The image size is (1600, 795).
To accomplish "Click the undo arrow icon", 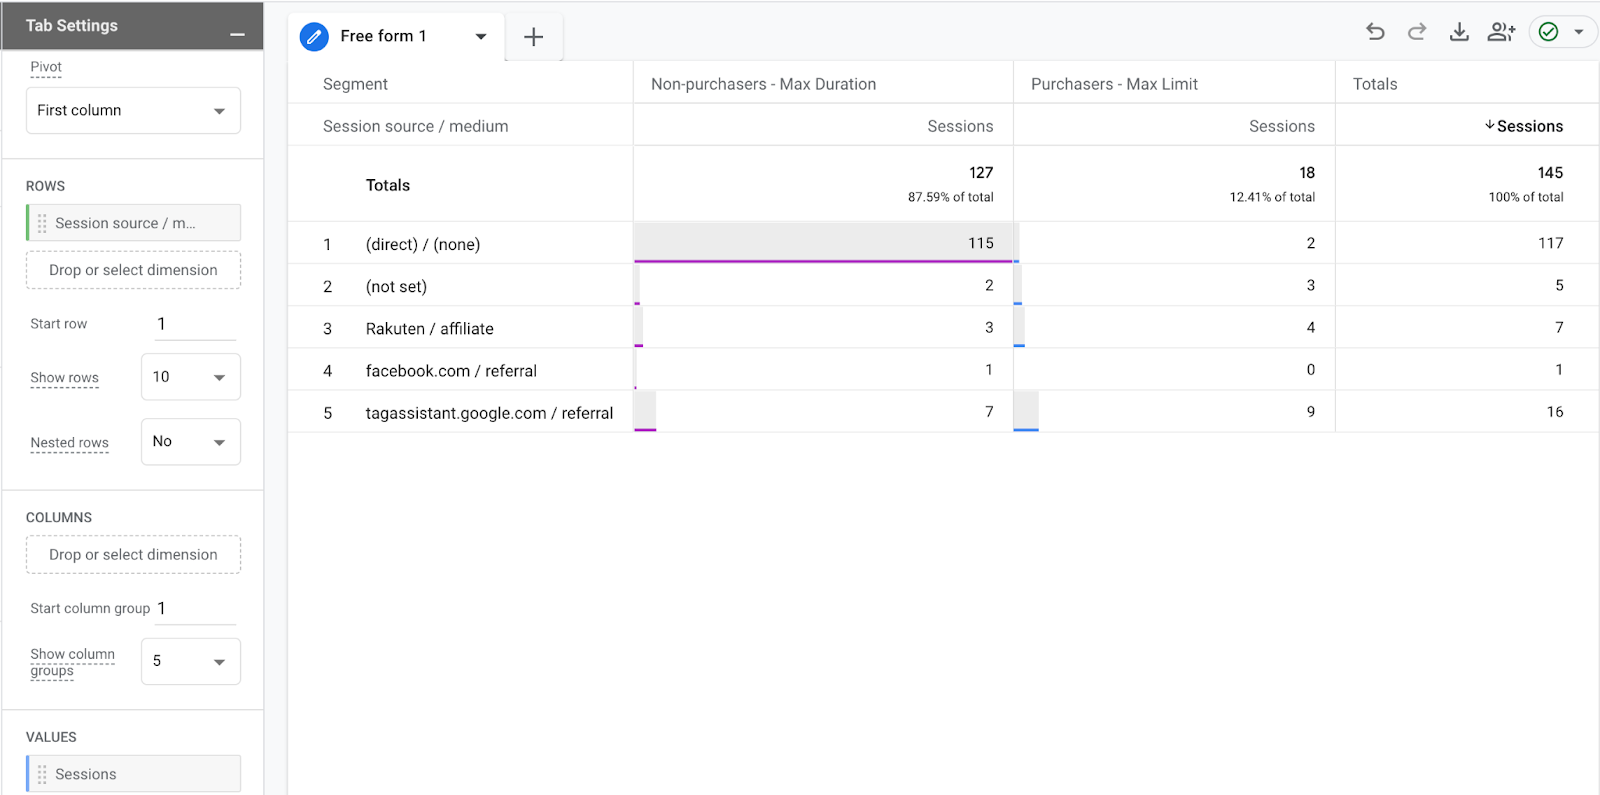I will click(1375, 32).
